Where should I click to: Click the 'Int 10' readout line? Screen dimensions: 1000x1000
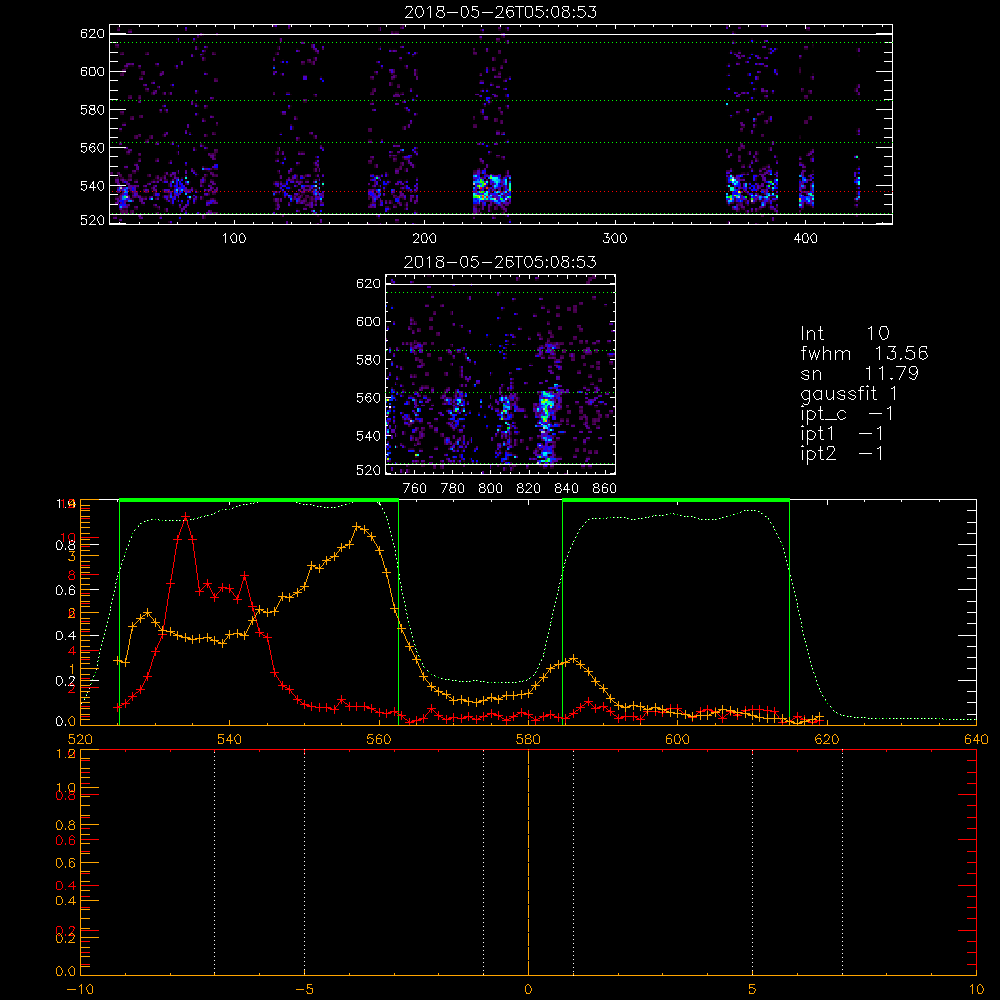click(x=844, y=333)
